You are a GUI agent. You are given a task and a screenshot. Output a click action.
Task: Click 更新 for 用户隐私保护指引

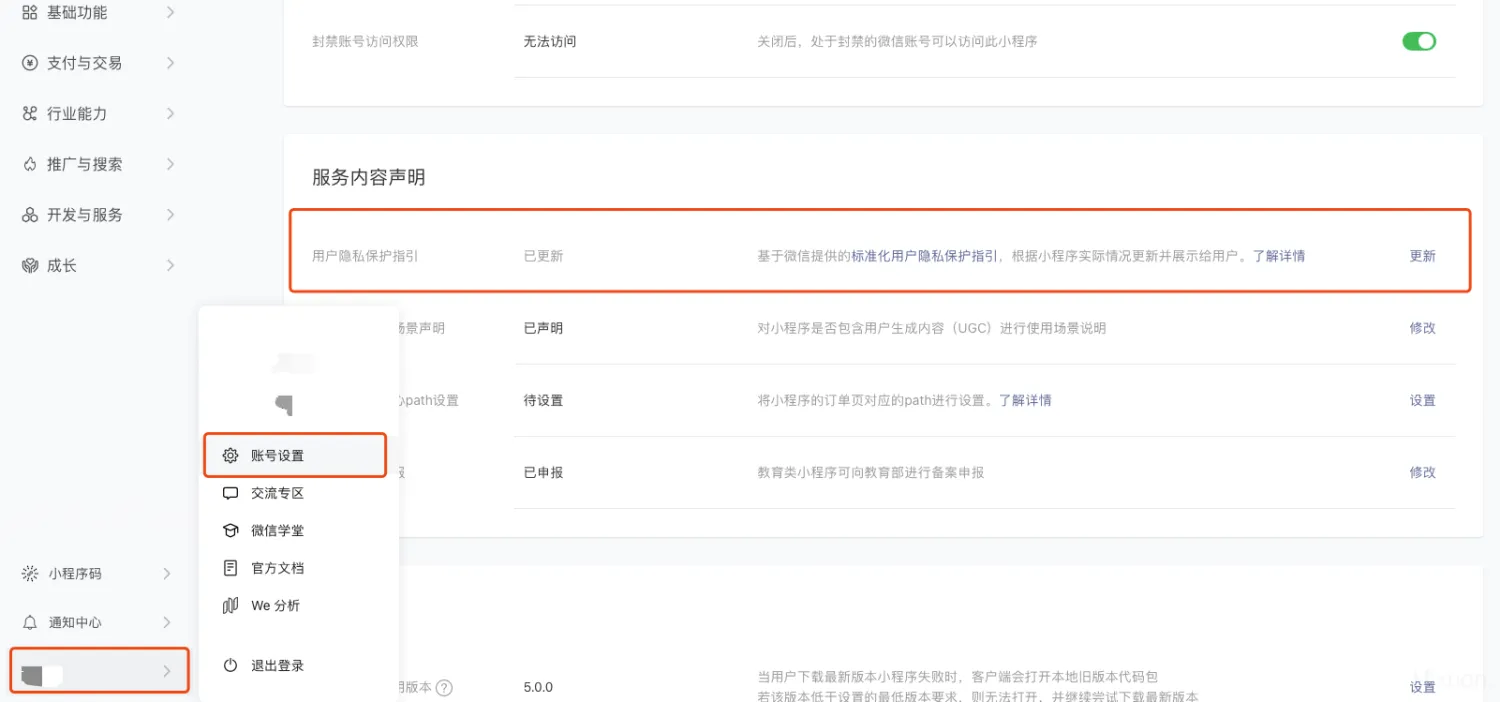[x=1422, y=256]
